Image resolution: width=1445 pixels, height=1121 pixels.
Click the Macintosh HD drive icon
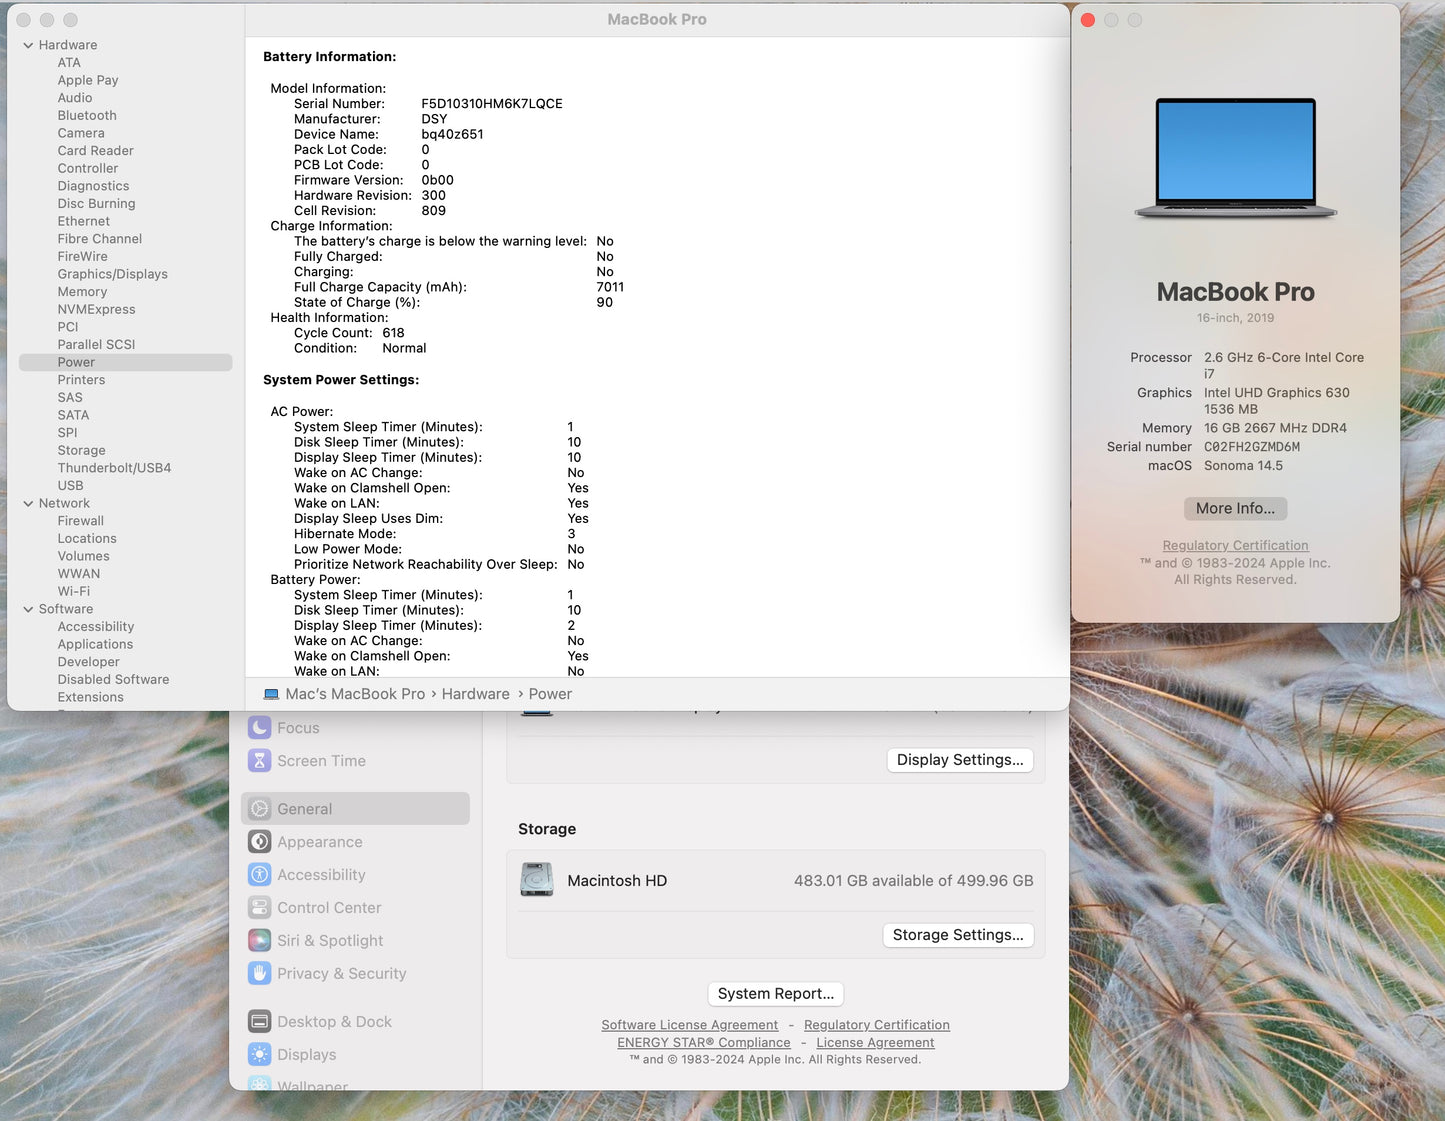pyautogui.click(x=537, y=880)
